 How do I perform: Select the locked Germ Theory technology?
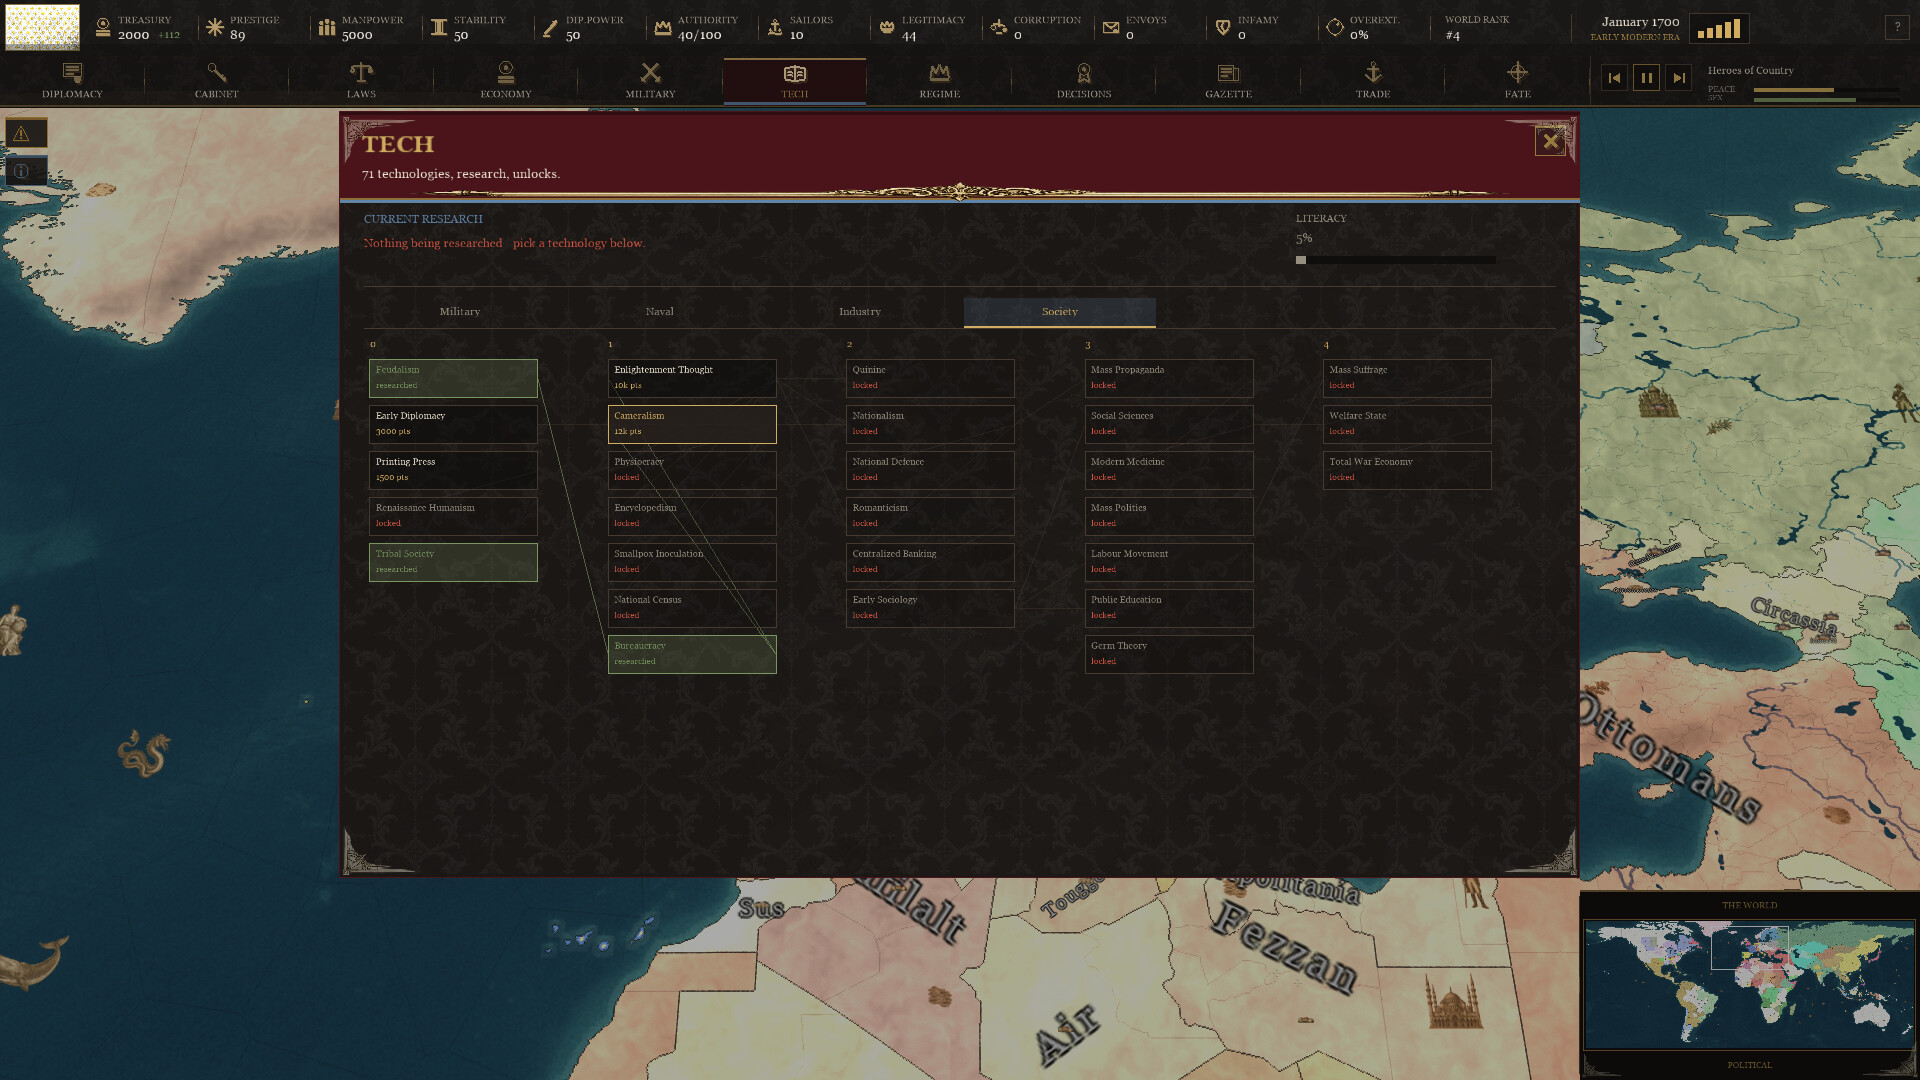pyautogui.click(x=1169, y=654)
